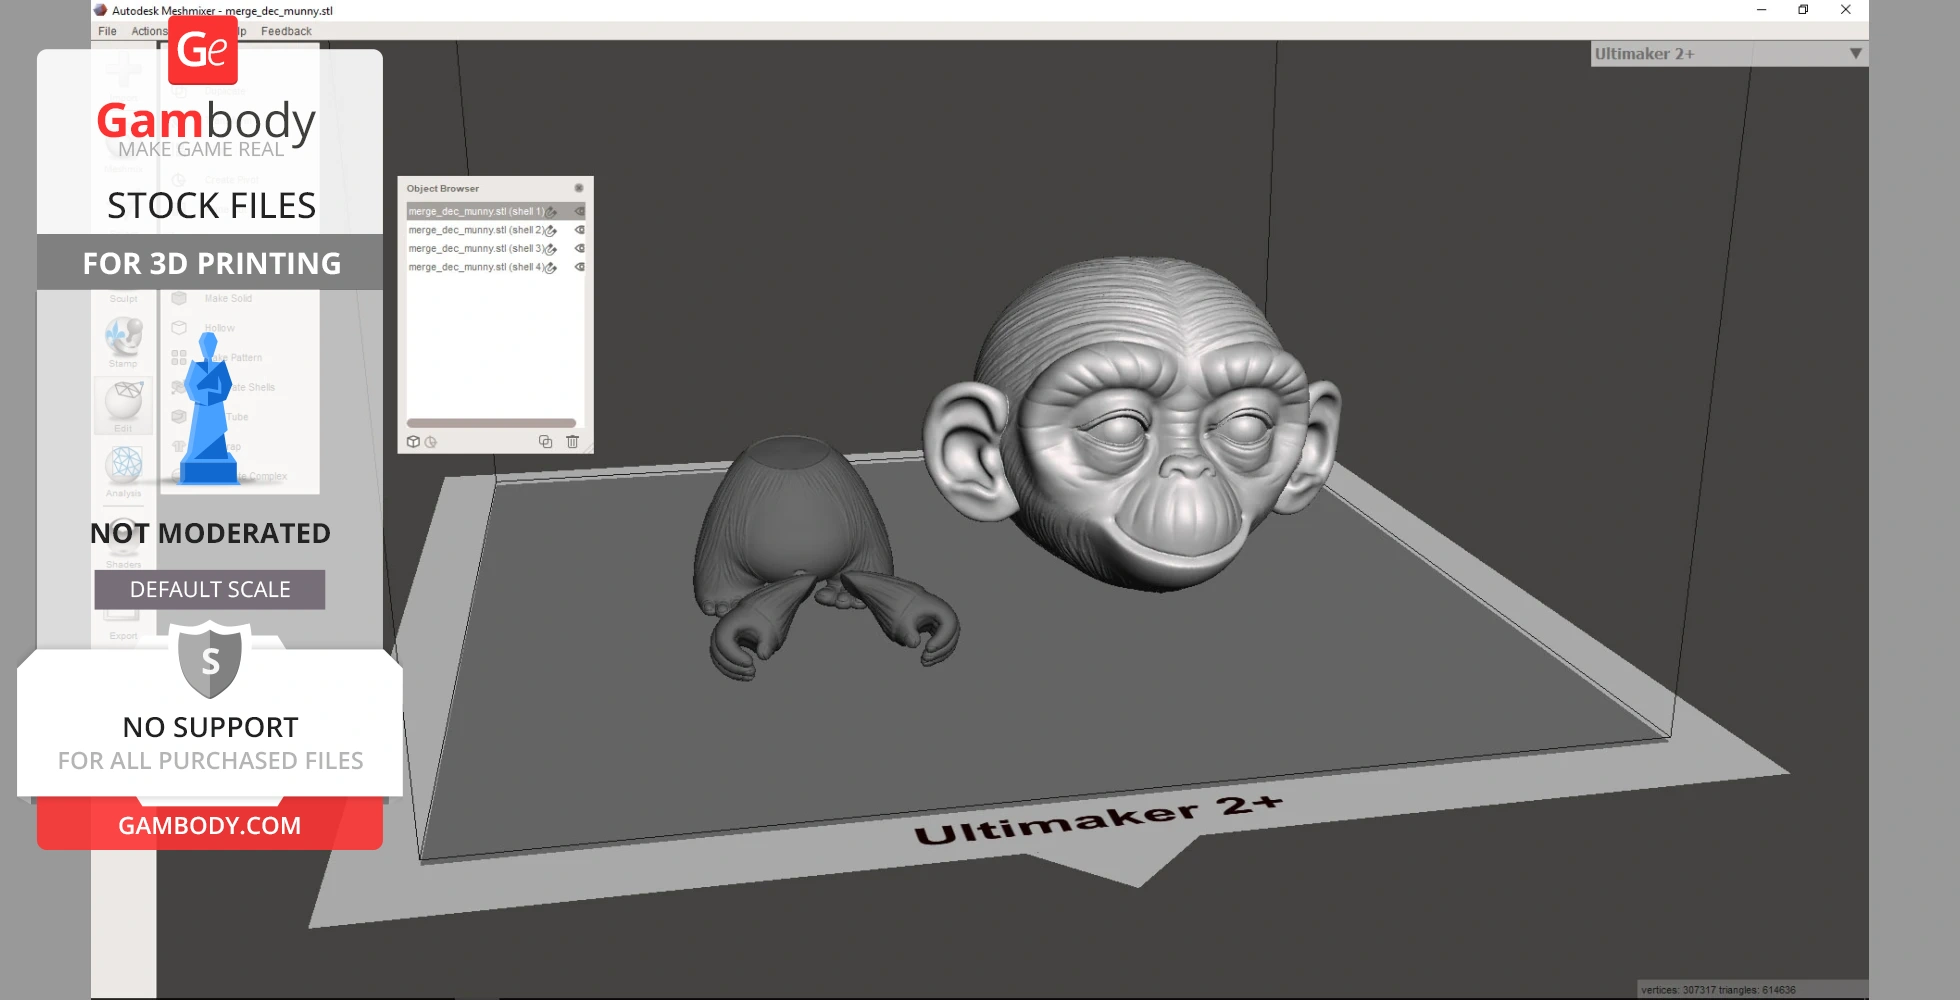This screenshot has height=1000, width=1960.
Task: Click the pivot icon in Object Browser footer
Action: click(x=431, y=442)
